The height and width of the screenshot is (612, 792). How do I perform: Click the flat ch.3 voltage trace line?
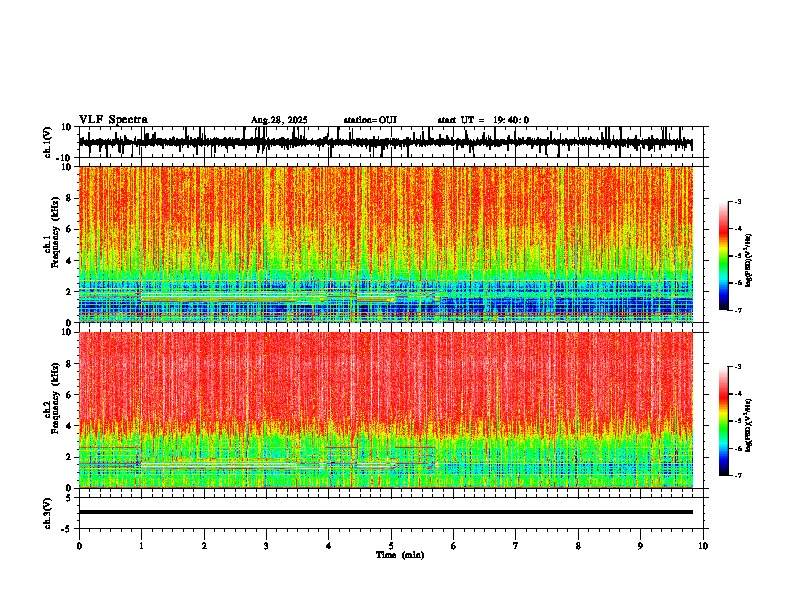pos(386,512)
